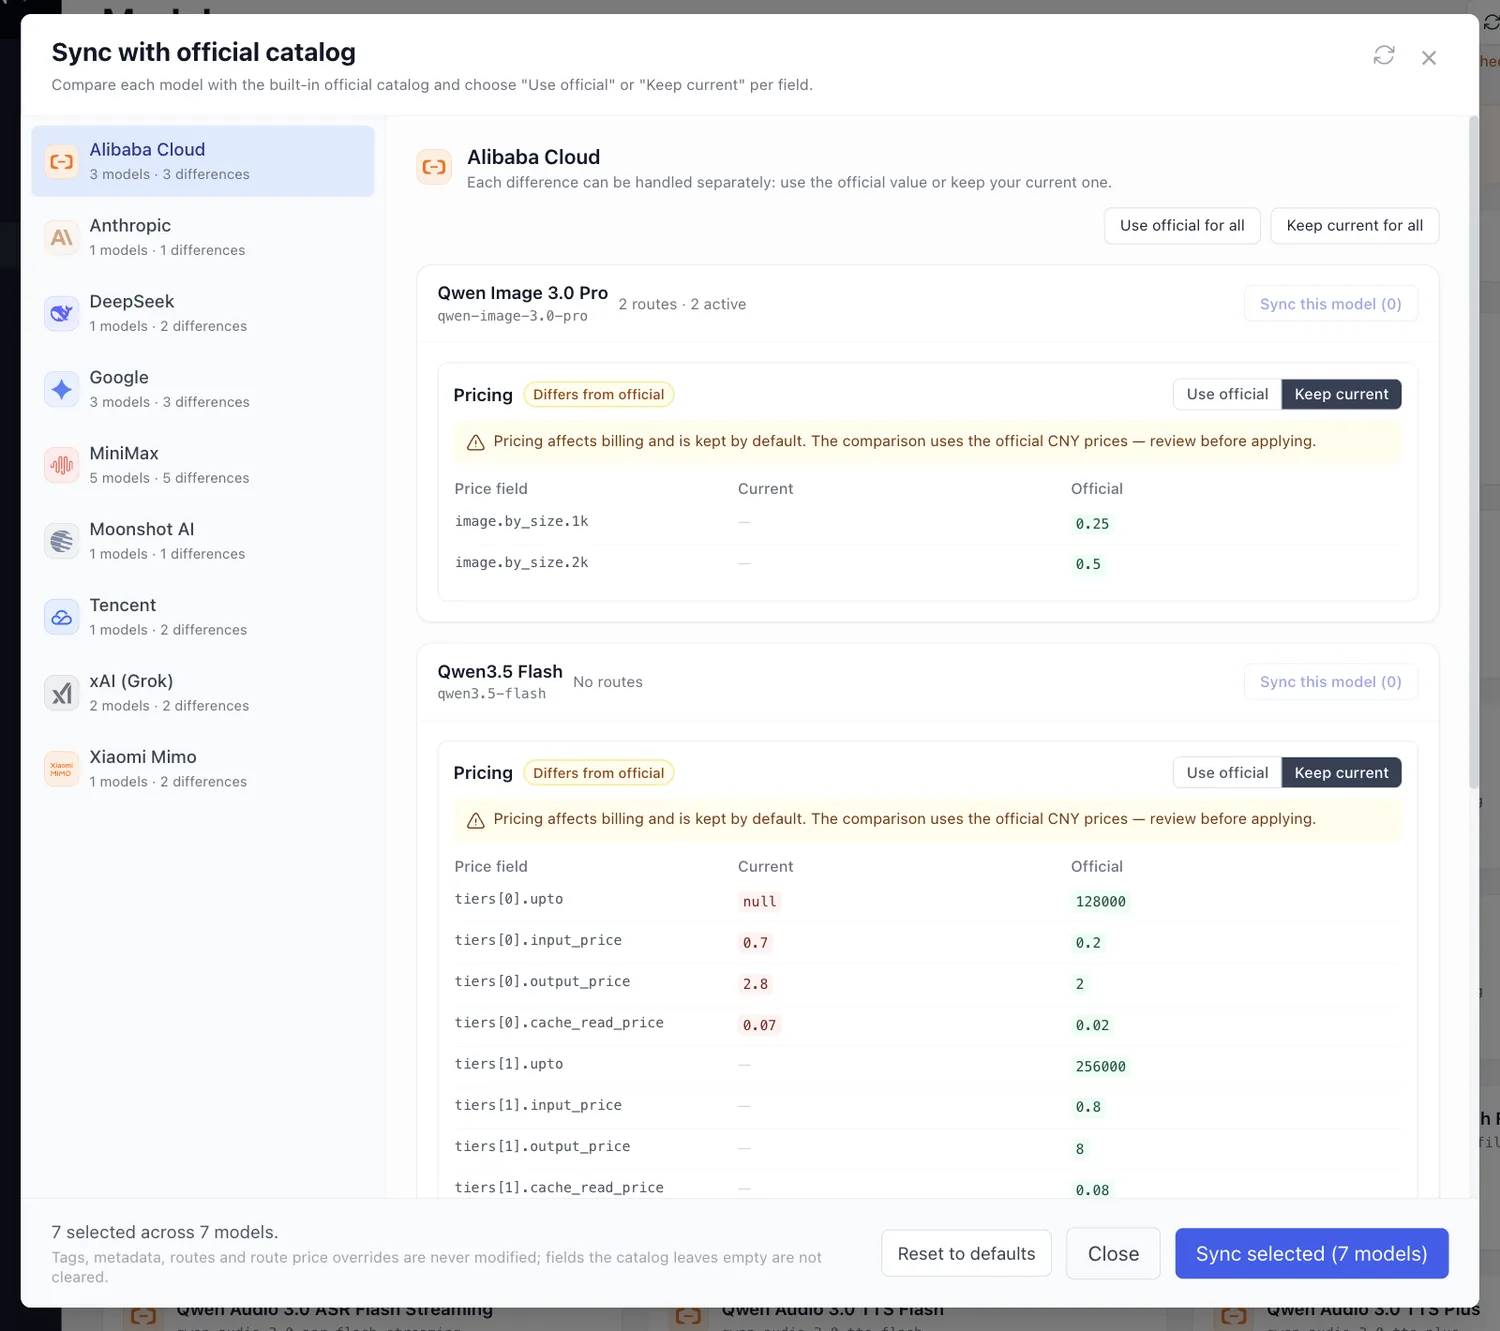This screenshot has height=1331, width=1500.
Task: Click the refresh icon in dialog header
Action: click(x=1384, y=56)
